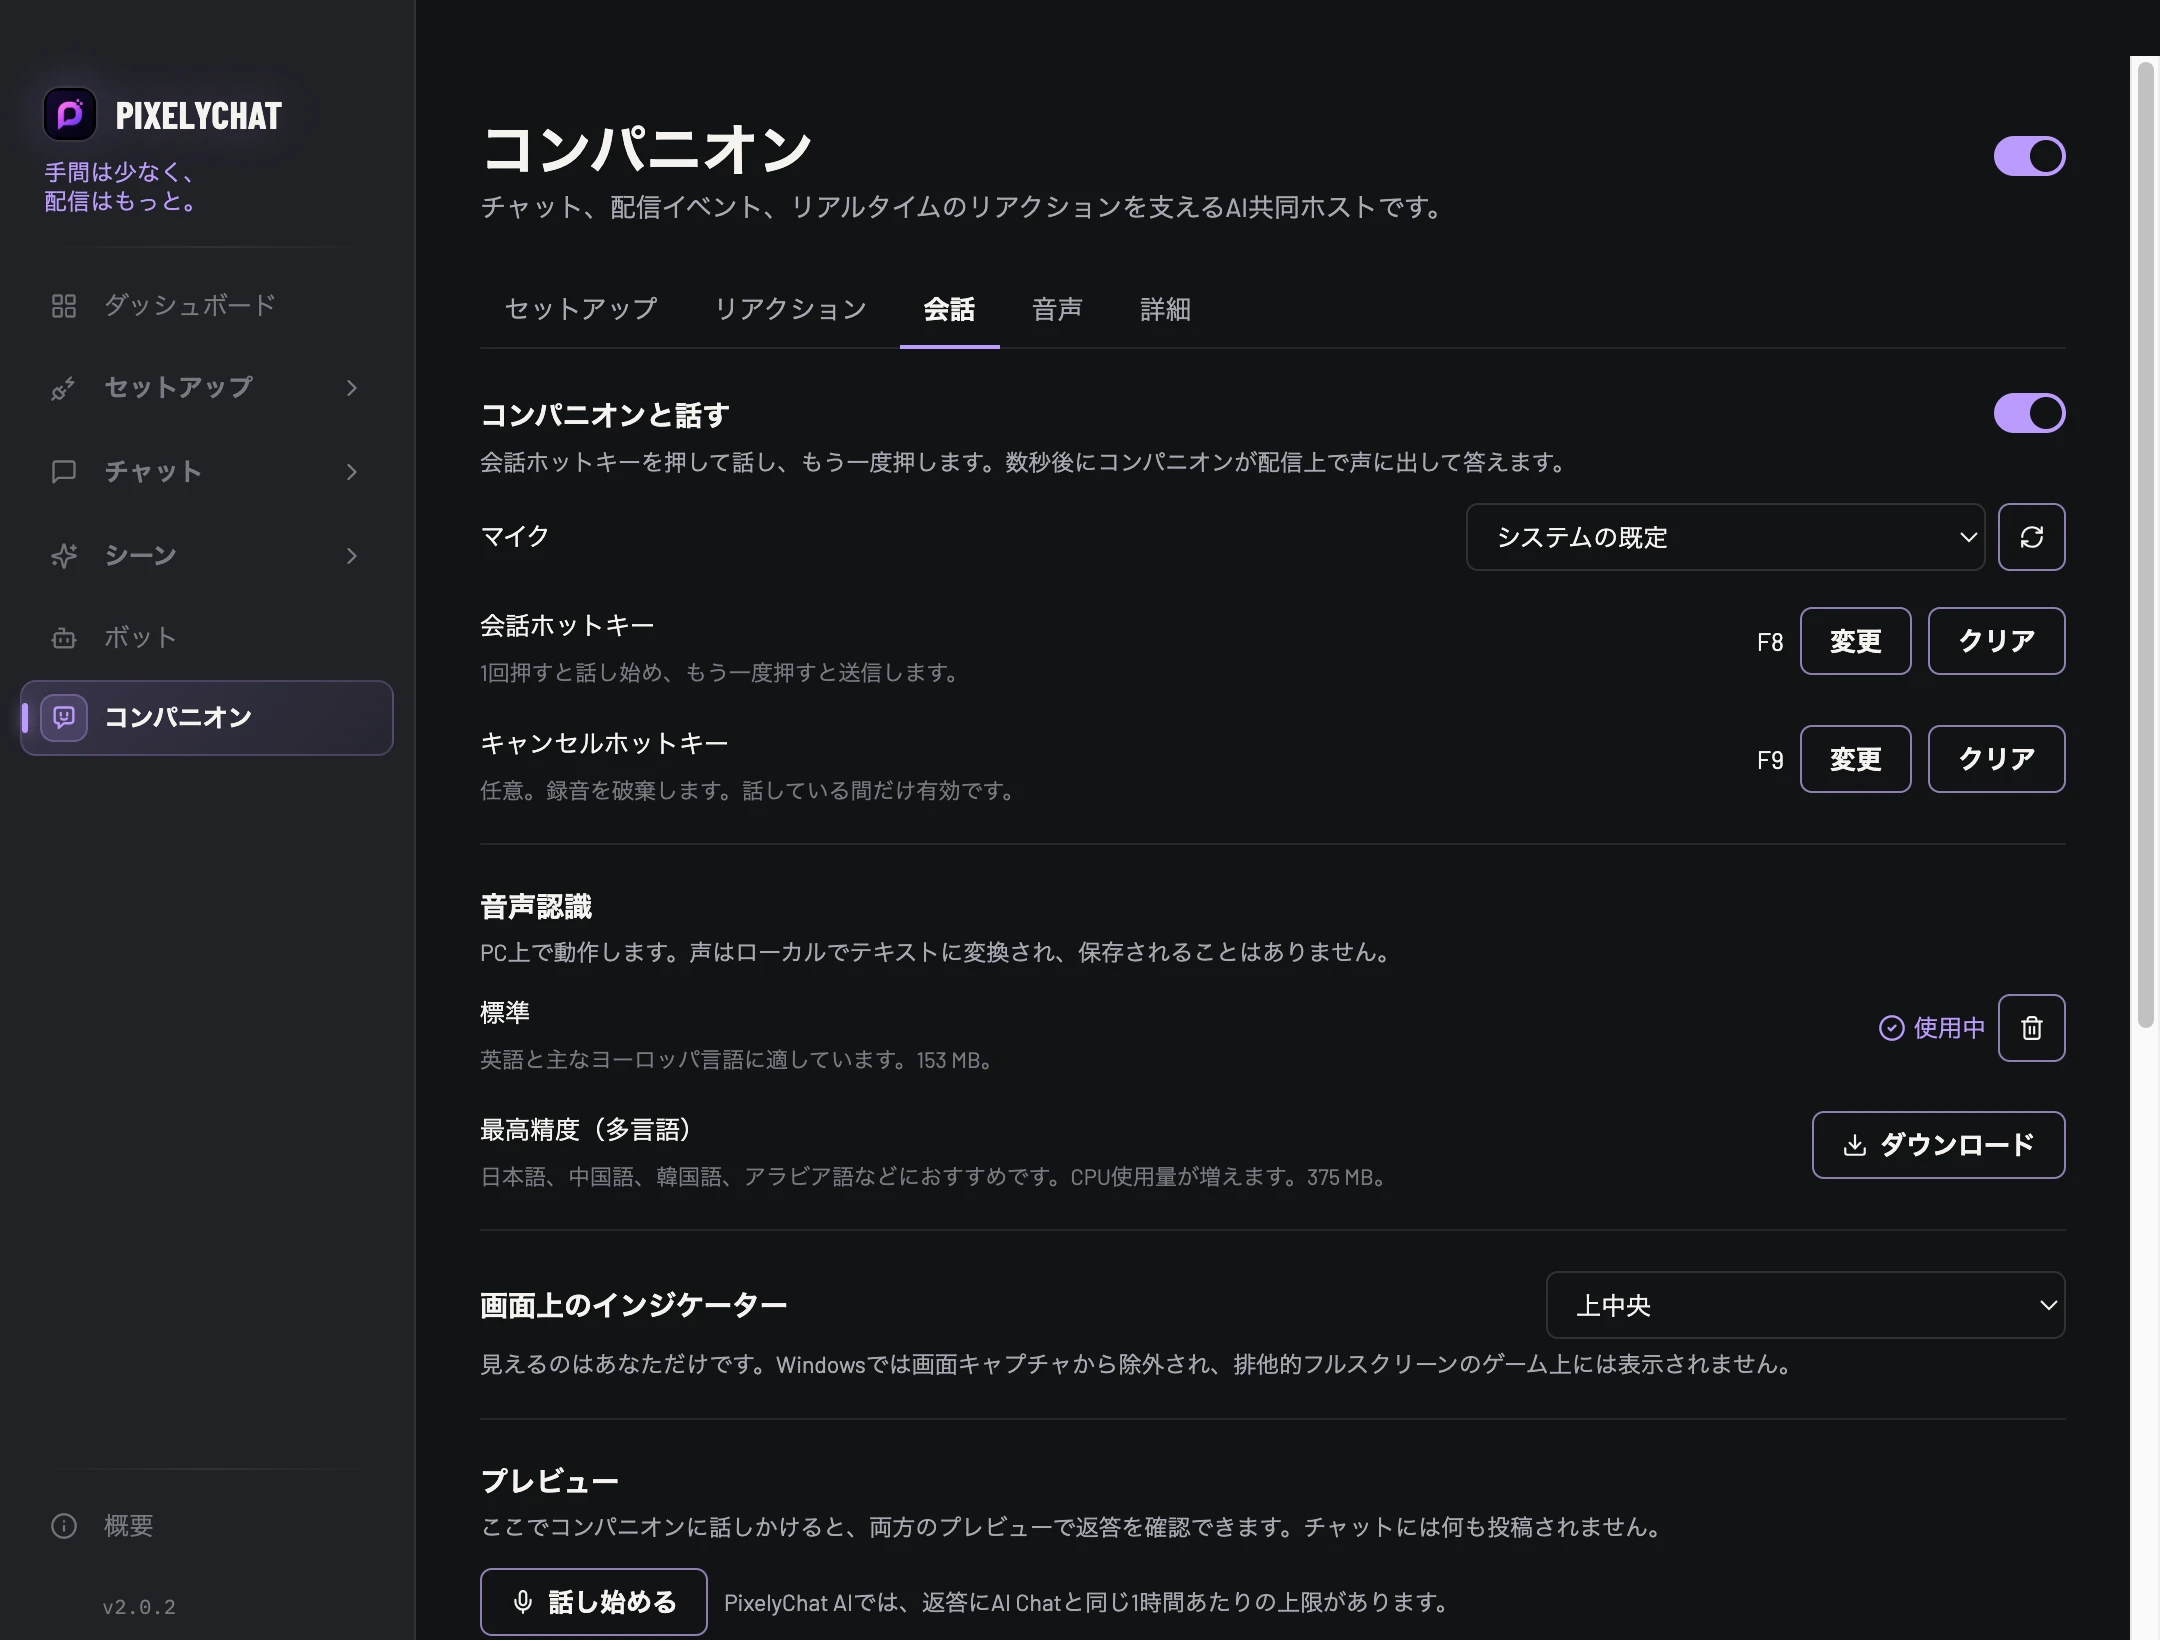Delete the 標準 speech model with trash icon

tap(2031, 1028)
